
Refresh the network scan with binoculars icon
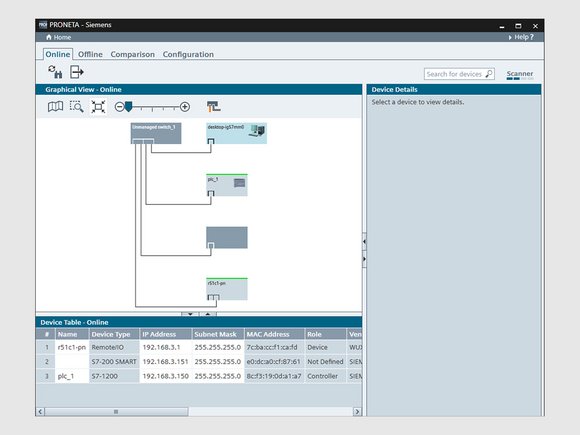tap(55, 72)
